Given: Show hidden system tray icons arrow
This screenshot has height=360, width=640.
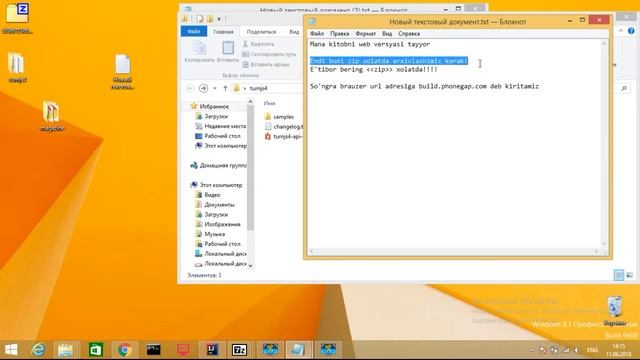Looking at the screenshot, I should (x=531, y=350).
